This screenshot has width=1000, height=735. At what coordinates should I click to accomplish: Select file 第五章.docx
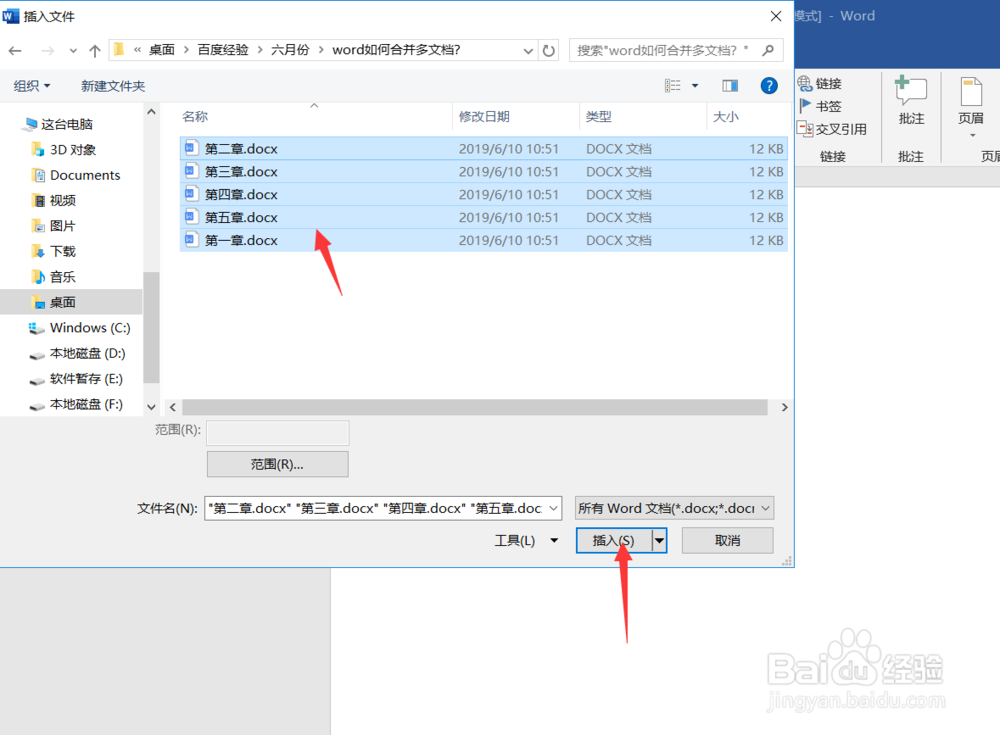coord(483,218)
